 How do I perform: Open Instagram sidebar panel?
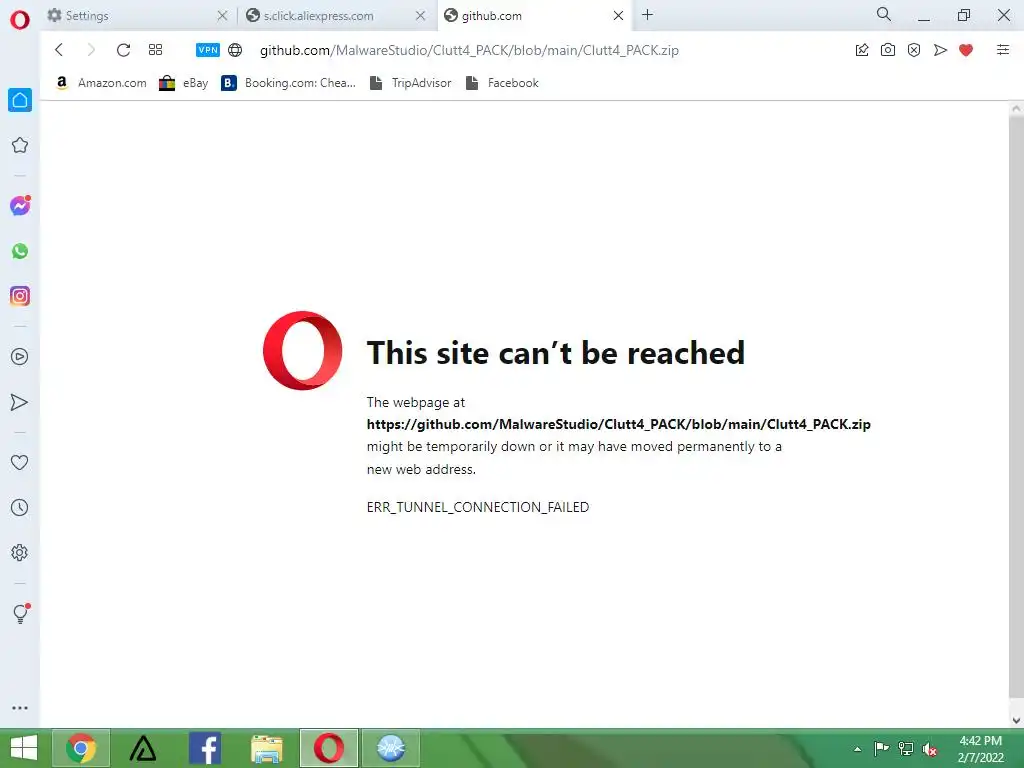[20, 296]
